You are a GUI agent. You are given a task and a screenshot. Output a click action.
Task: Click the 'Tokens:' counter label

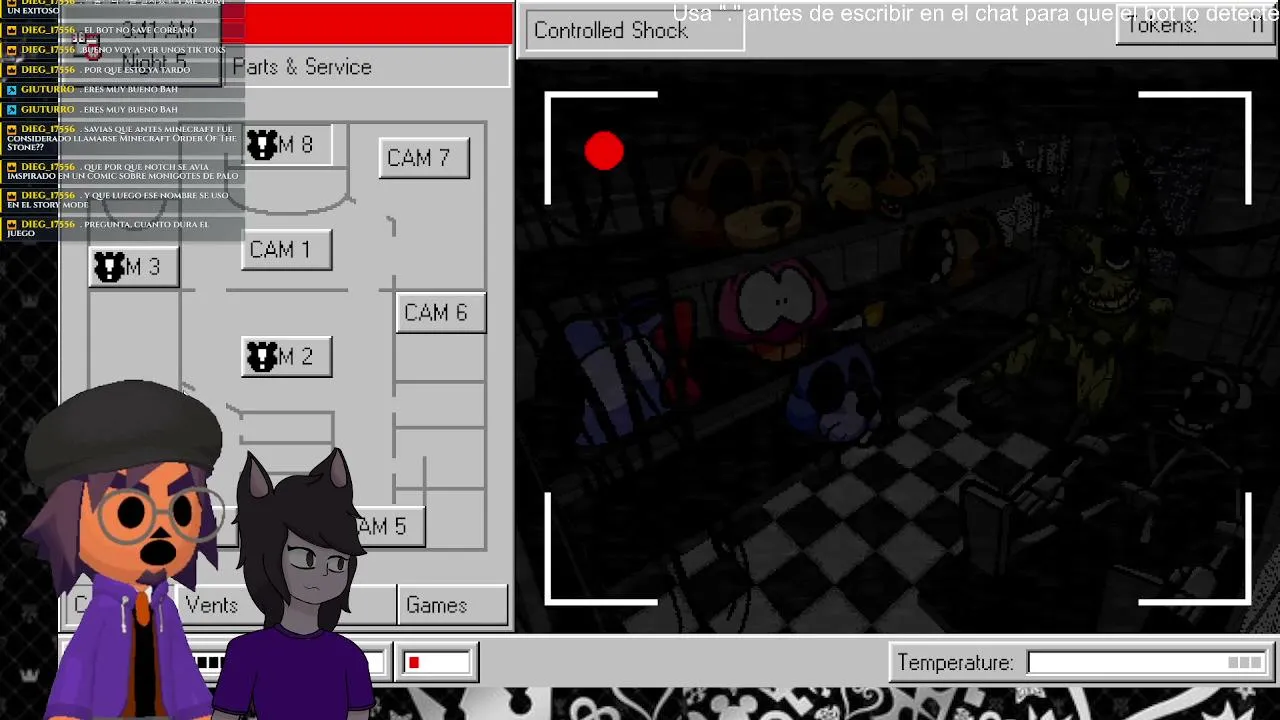pyautogui.click(x=1162, y=26)
